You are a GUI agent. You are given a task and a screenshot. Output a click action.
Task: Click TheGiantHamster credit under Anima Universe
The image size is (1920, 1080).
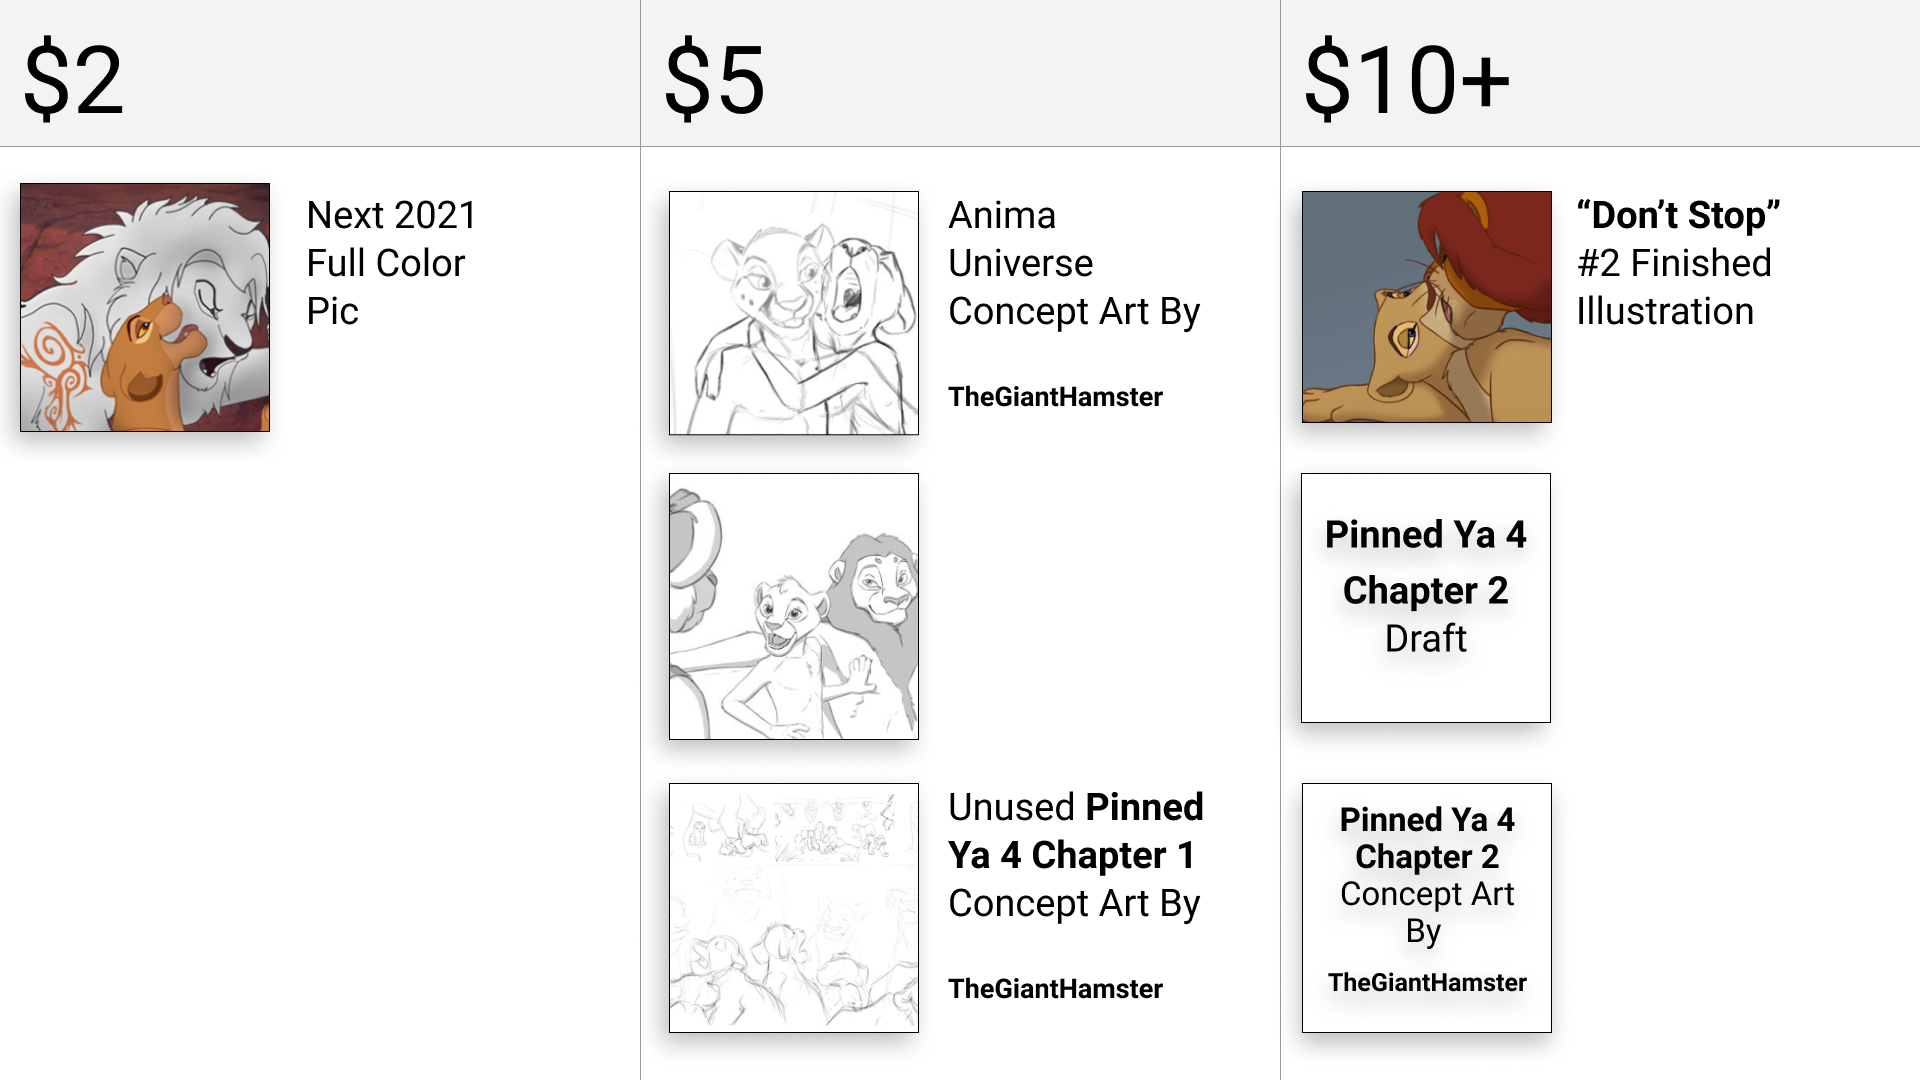[x=1055, y=397]
